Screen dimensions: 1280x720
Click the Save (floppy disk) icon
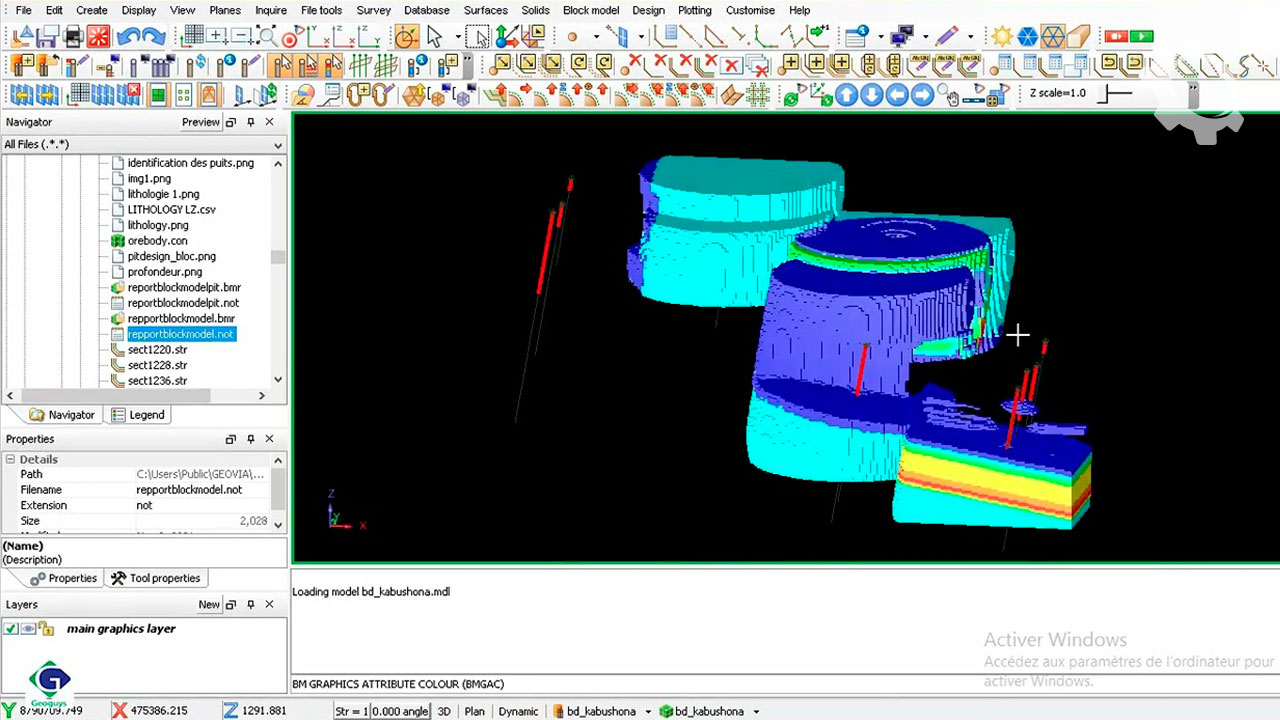pos(47,37)
